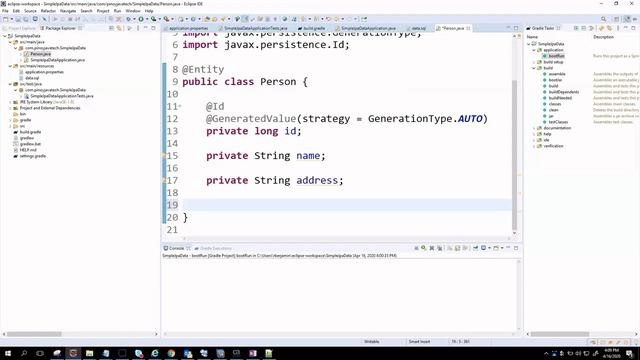Image resolution: width=640 pixels, height=360 pixels.
Task: Click Remove Launch icon in Console toolbar
Action: click(x=432, y=248)
